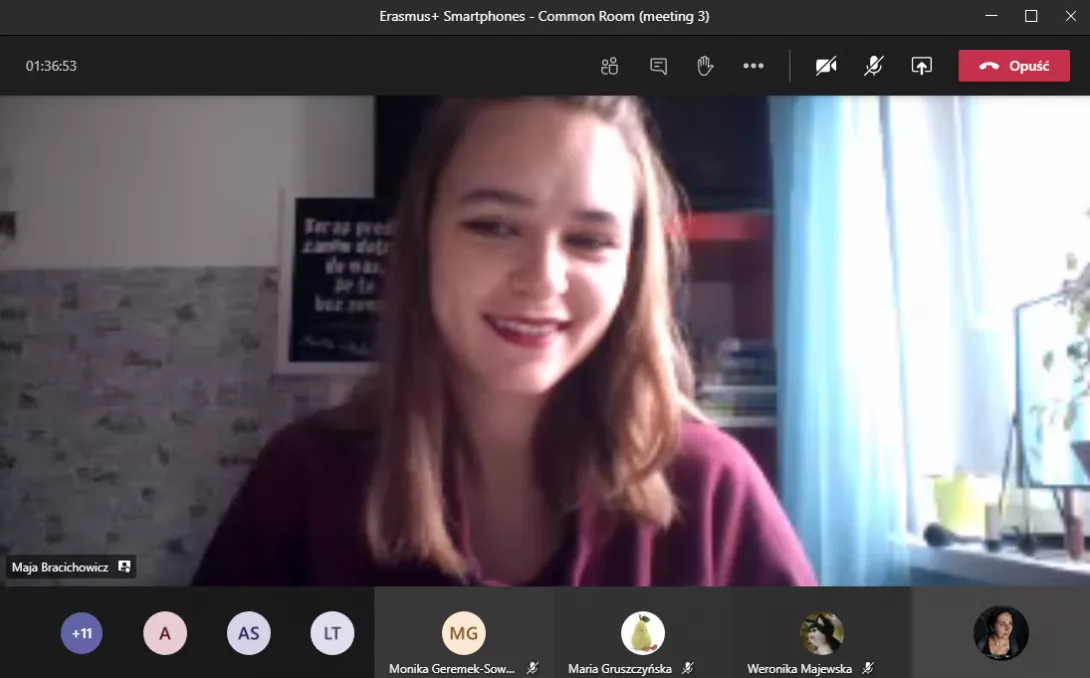Viewport: 1090px width, 678px height.
Task: Maximize the meeting window
Action: (x=1031, y=16)
